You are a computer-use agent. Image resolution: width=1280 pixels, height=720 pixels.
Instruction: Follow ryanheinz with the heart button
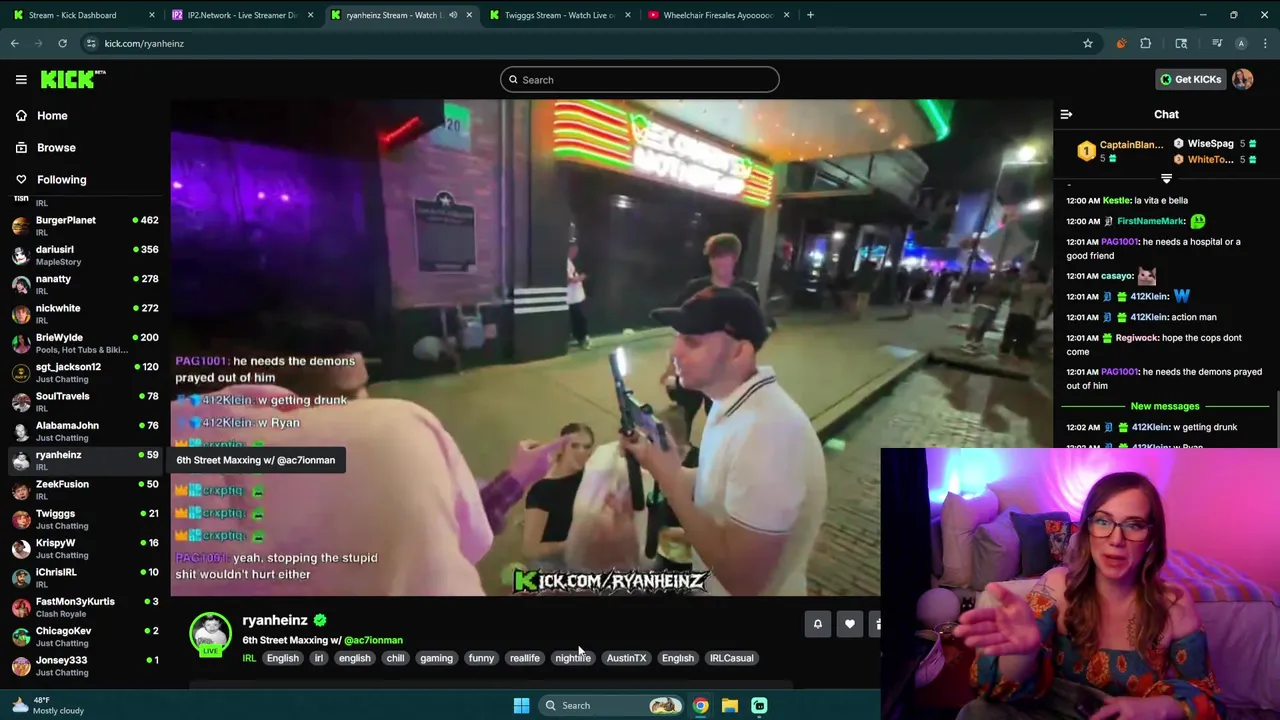(x=850, y=624)
